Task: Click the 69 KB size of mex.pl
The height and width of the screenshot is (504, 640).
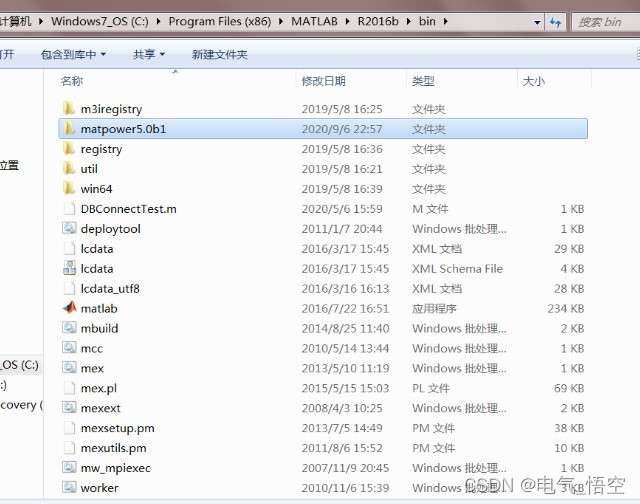Action: click(x=569, y=388)
